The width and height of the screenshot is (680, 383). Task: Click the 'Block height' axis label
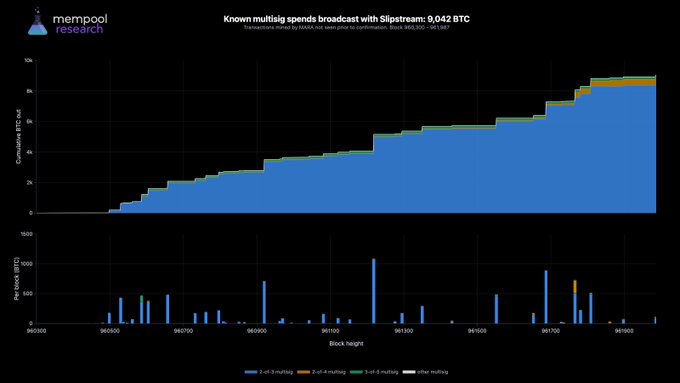pyautogui.click(x=346, y=344)
